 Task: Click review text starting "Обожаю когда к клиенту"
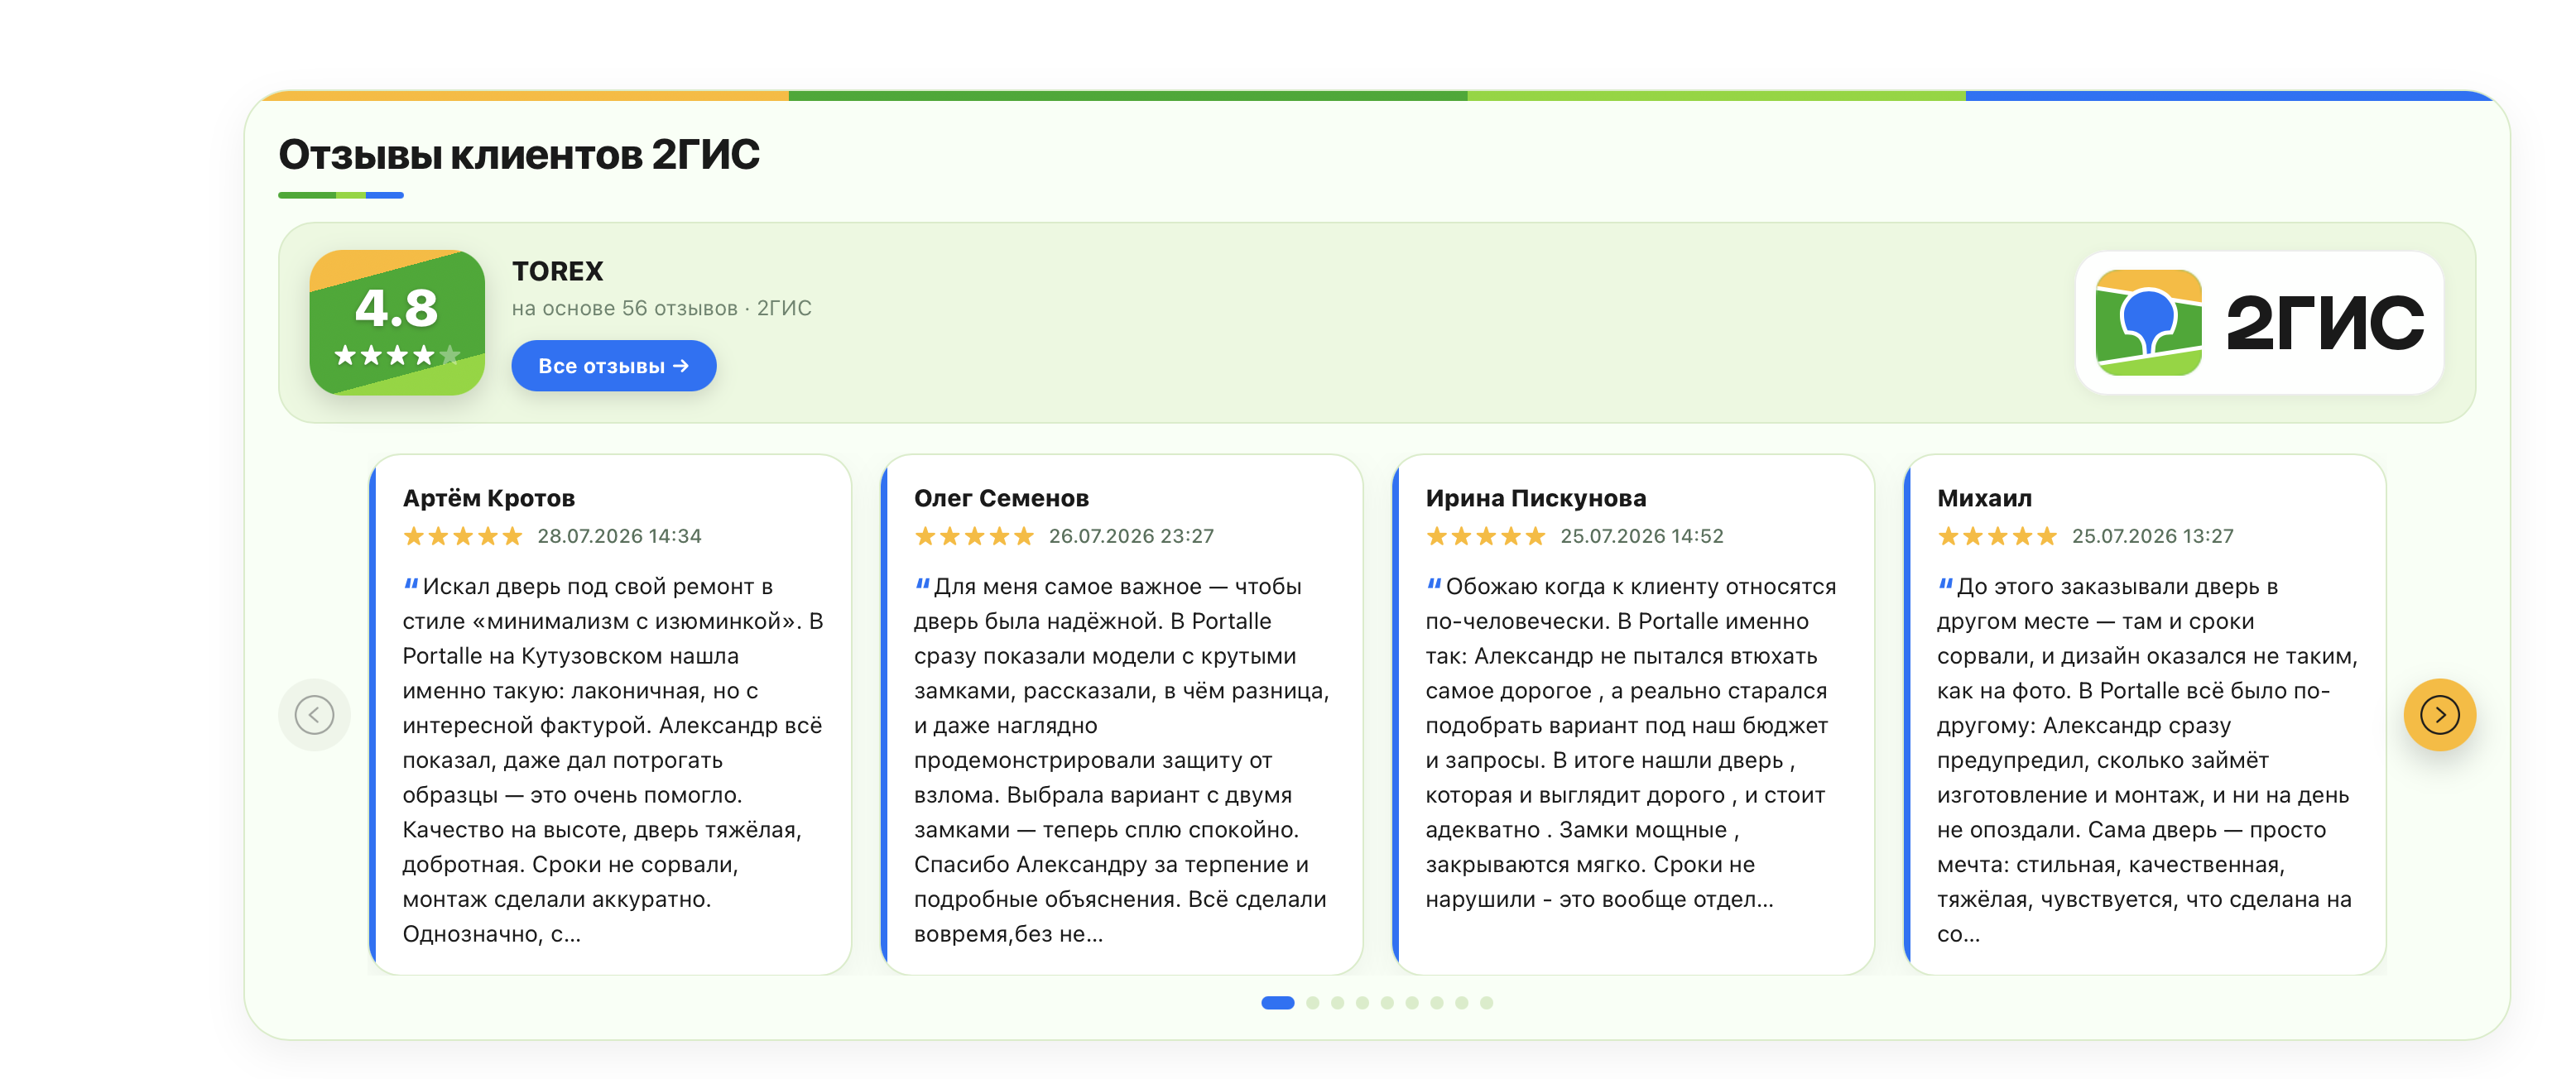(1631, 742)
